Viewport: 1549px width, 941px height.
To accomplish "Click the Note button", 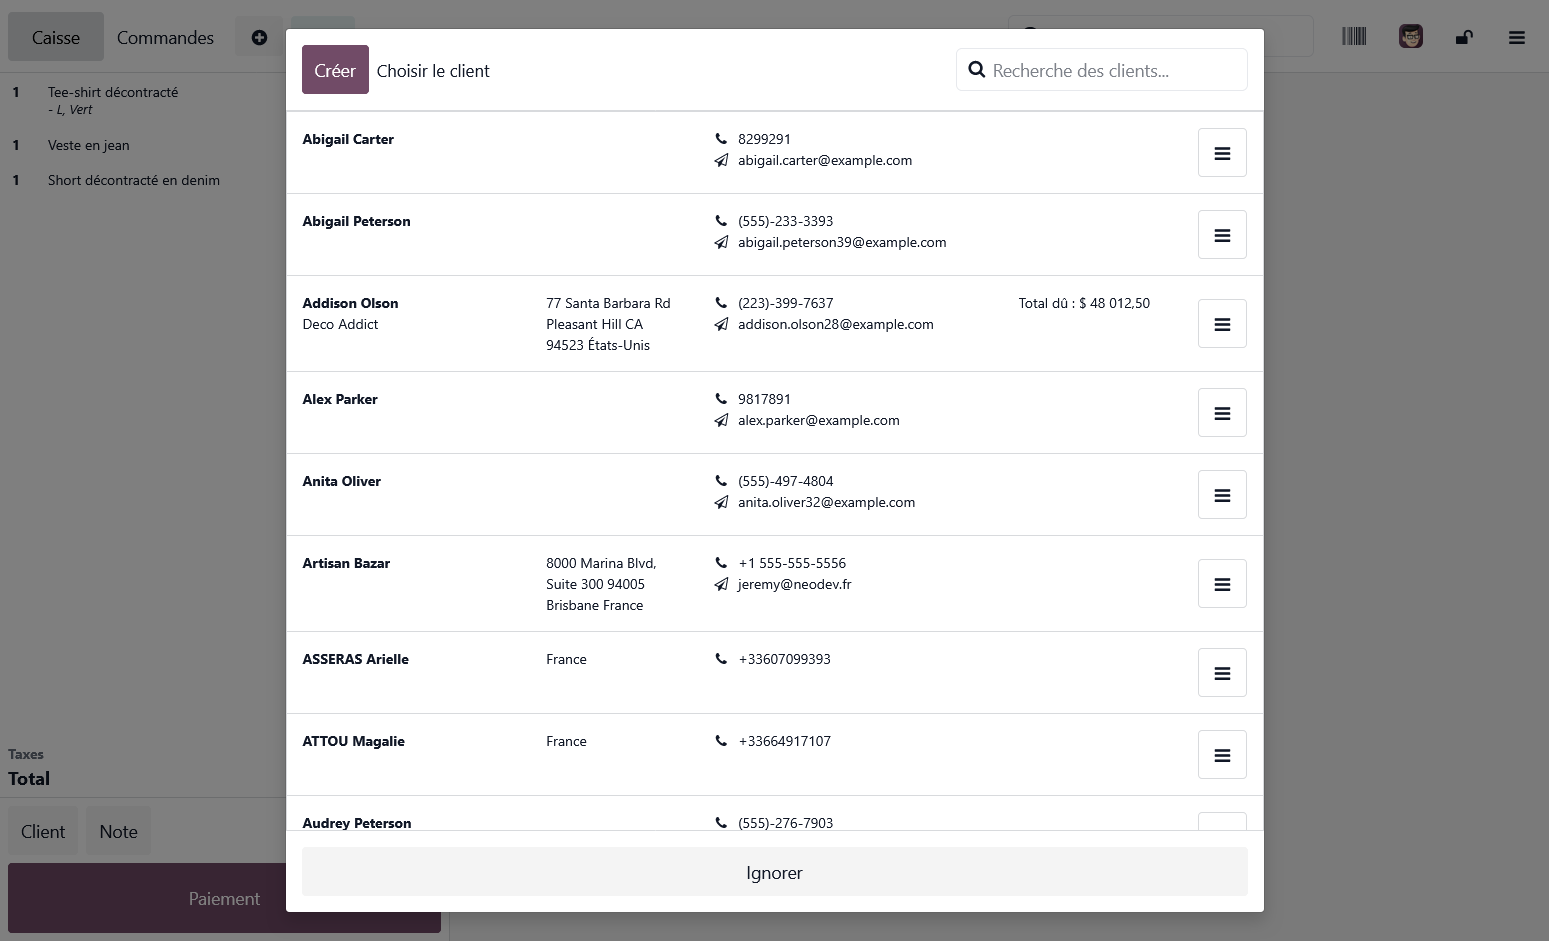I will (x=118, y=831).
